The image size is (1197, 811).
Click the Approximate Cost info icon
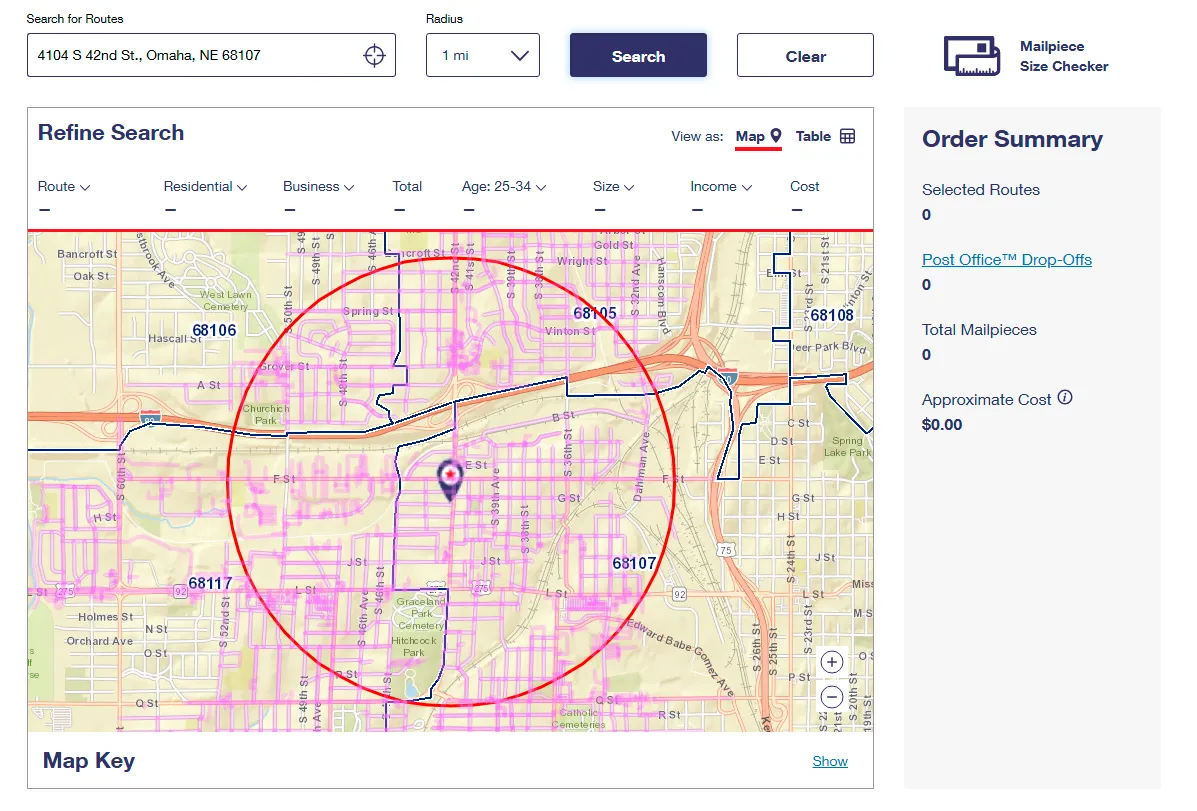pos(1065,398)
